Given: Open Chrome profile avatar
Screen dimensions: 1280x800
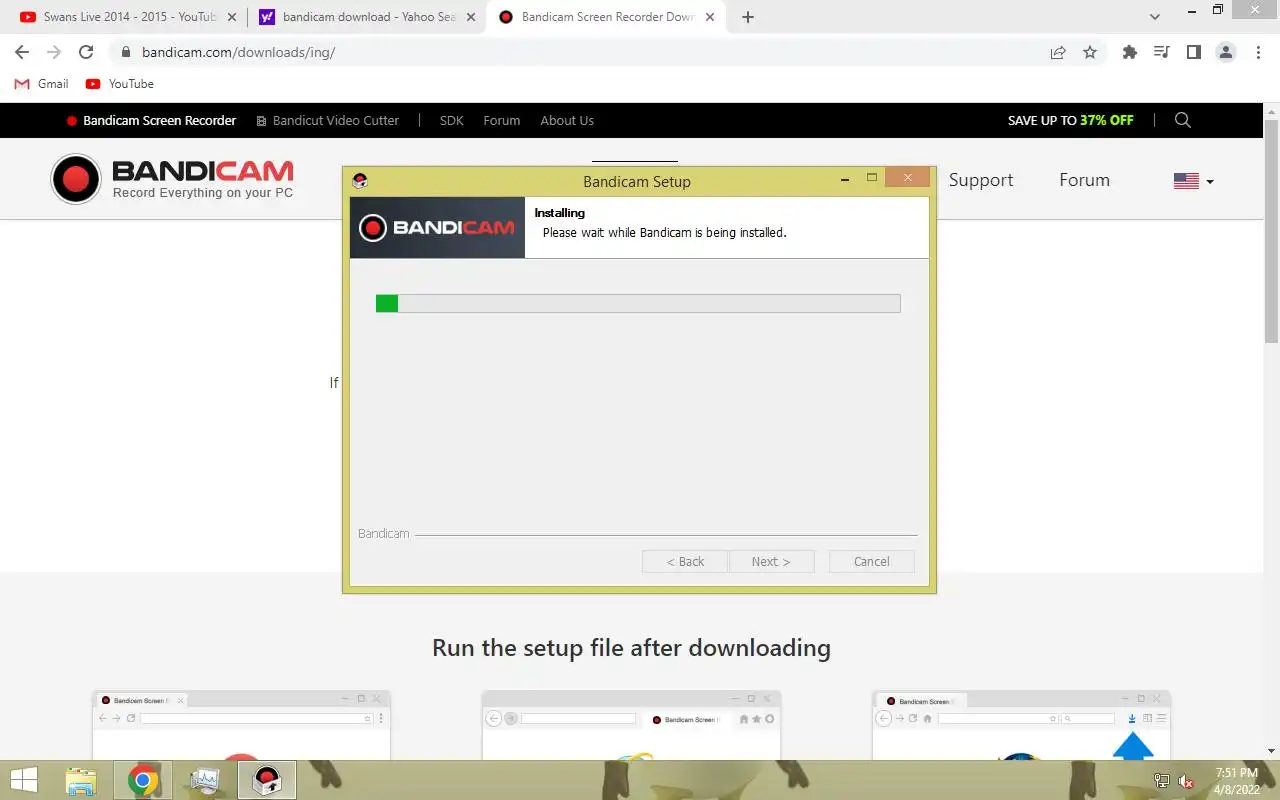Looking at the screenshot, I should click(1226, 52).
